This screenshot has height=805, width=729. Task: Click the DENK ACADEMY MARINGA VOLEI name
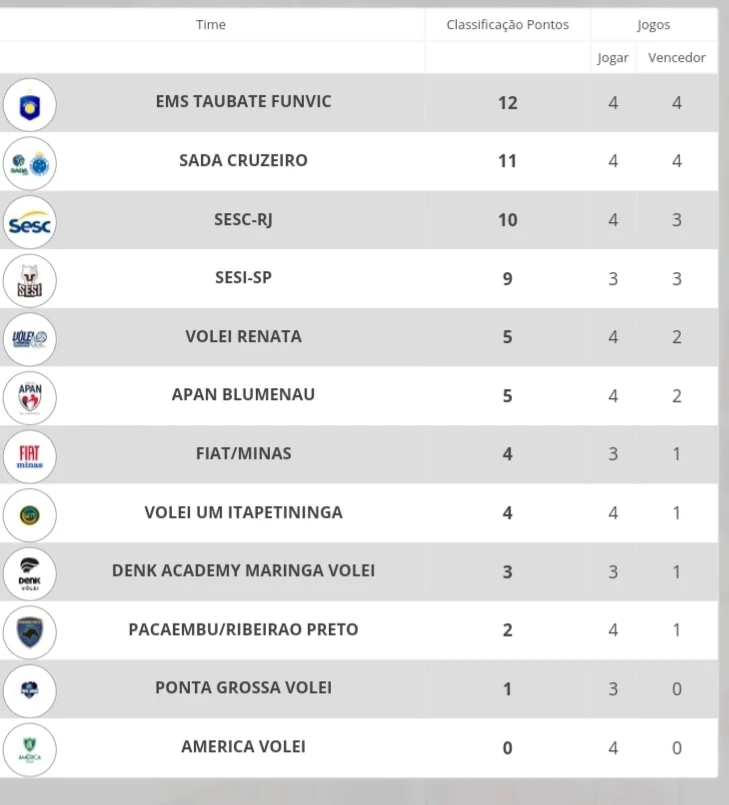[x=243, y=570]
